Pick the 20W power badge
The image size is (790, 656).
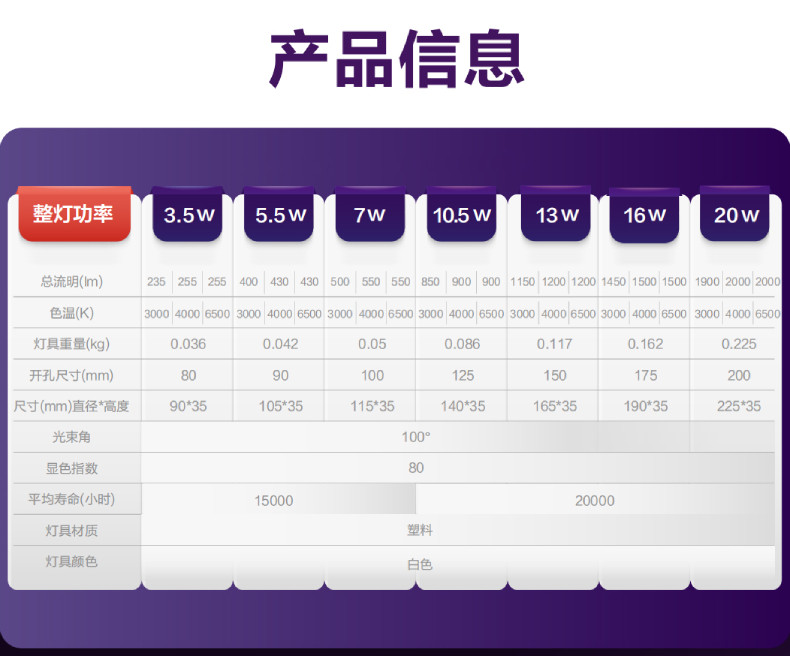(x=735, y=215)
